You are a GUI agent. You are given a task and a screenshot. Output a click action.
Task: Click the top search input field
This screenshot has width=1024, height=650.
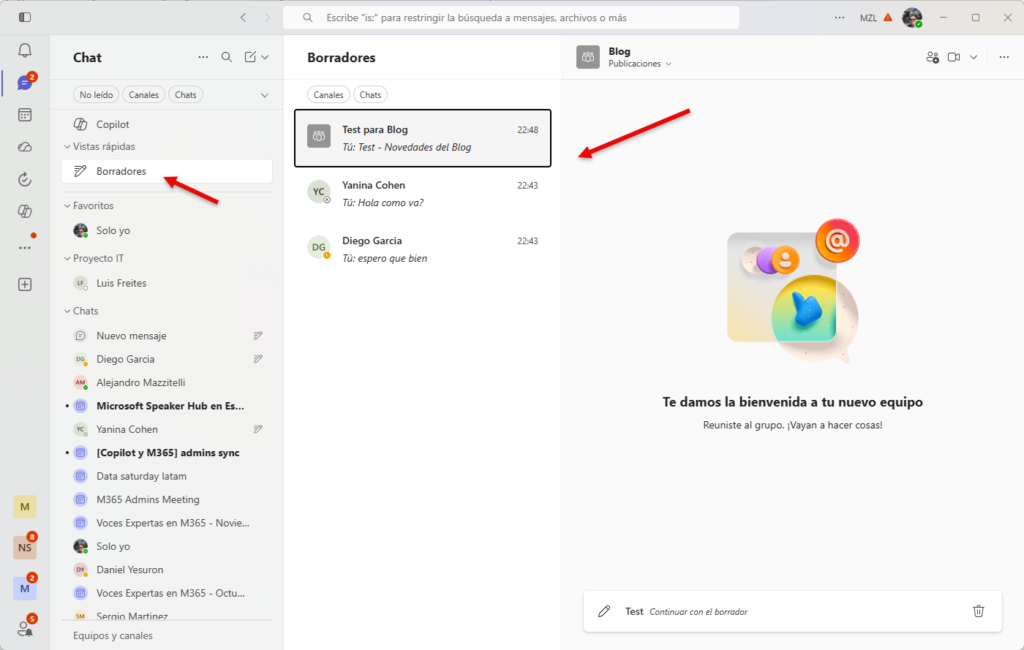[x=511, y=18]
